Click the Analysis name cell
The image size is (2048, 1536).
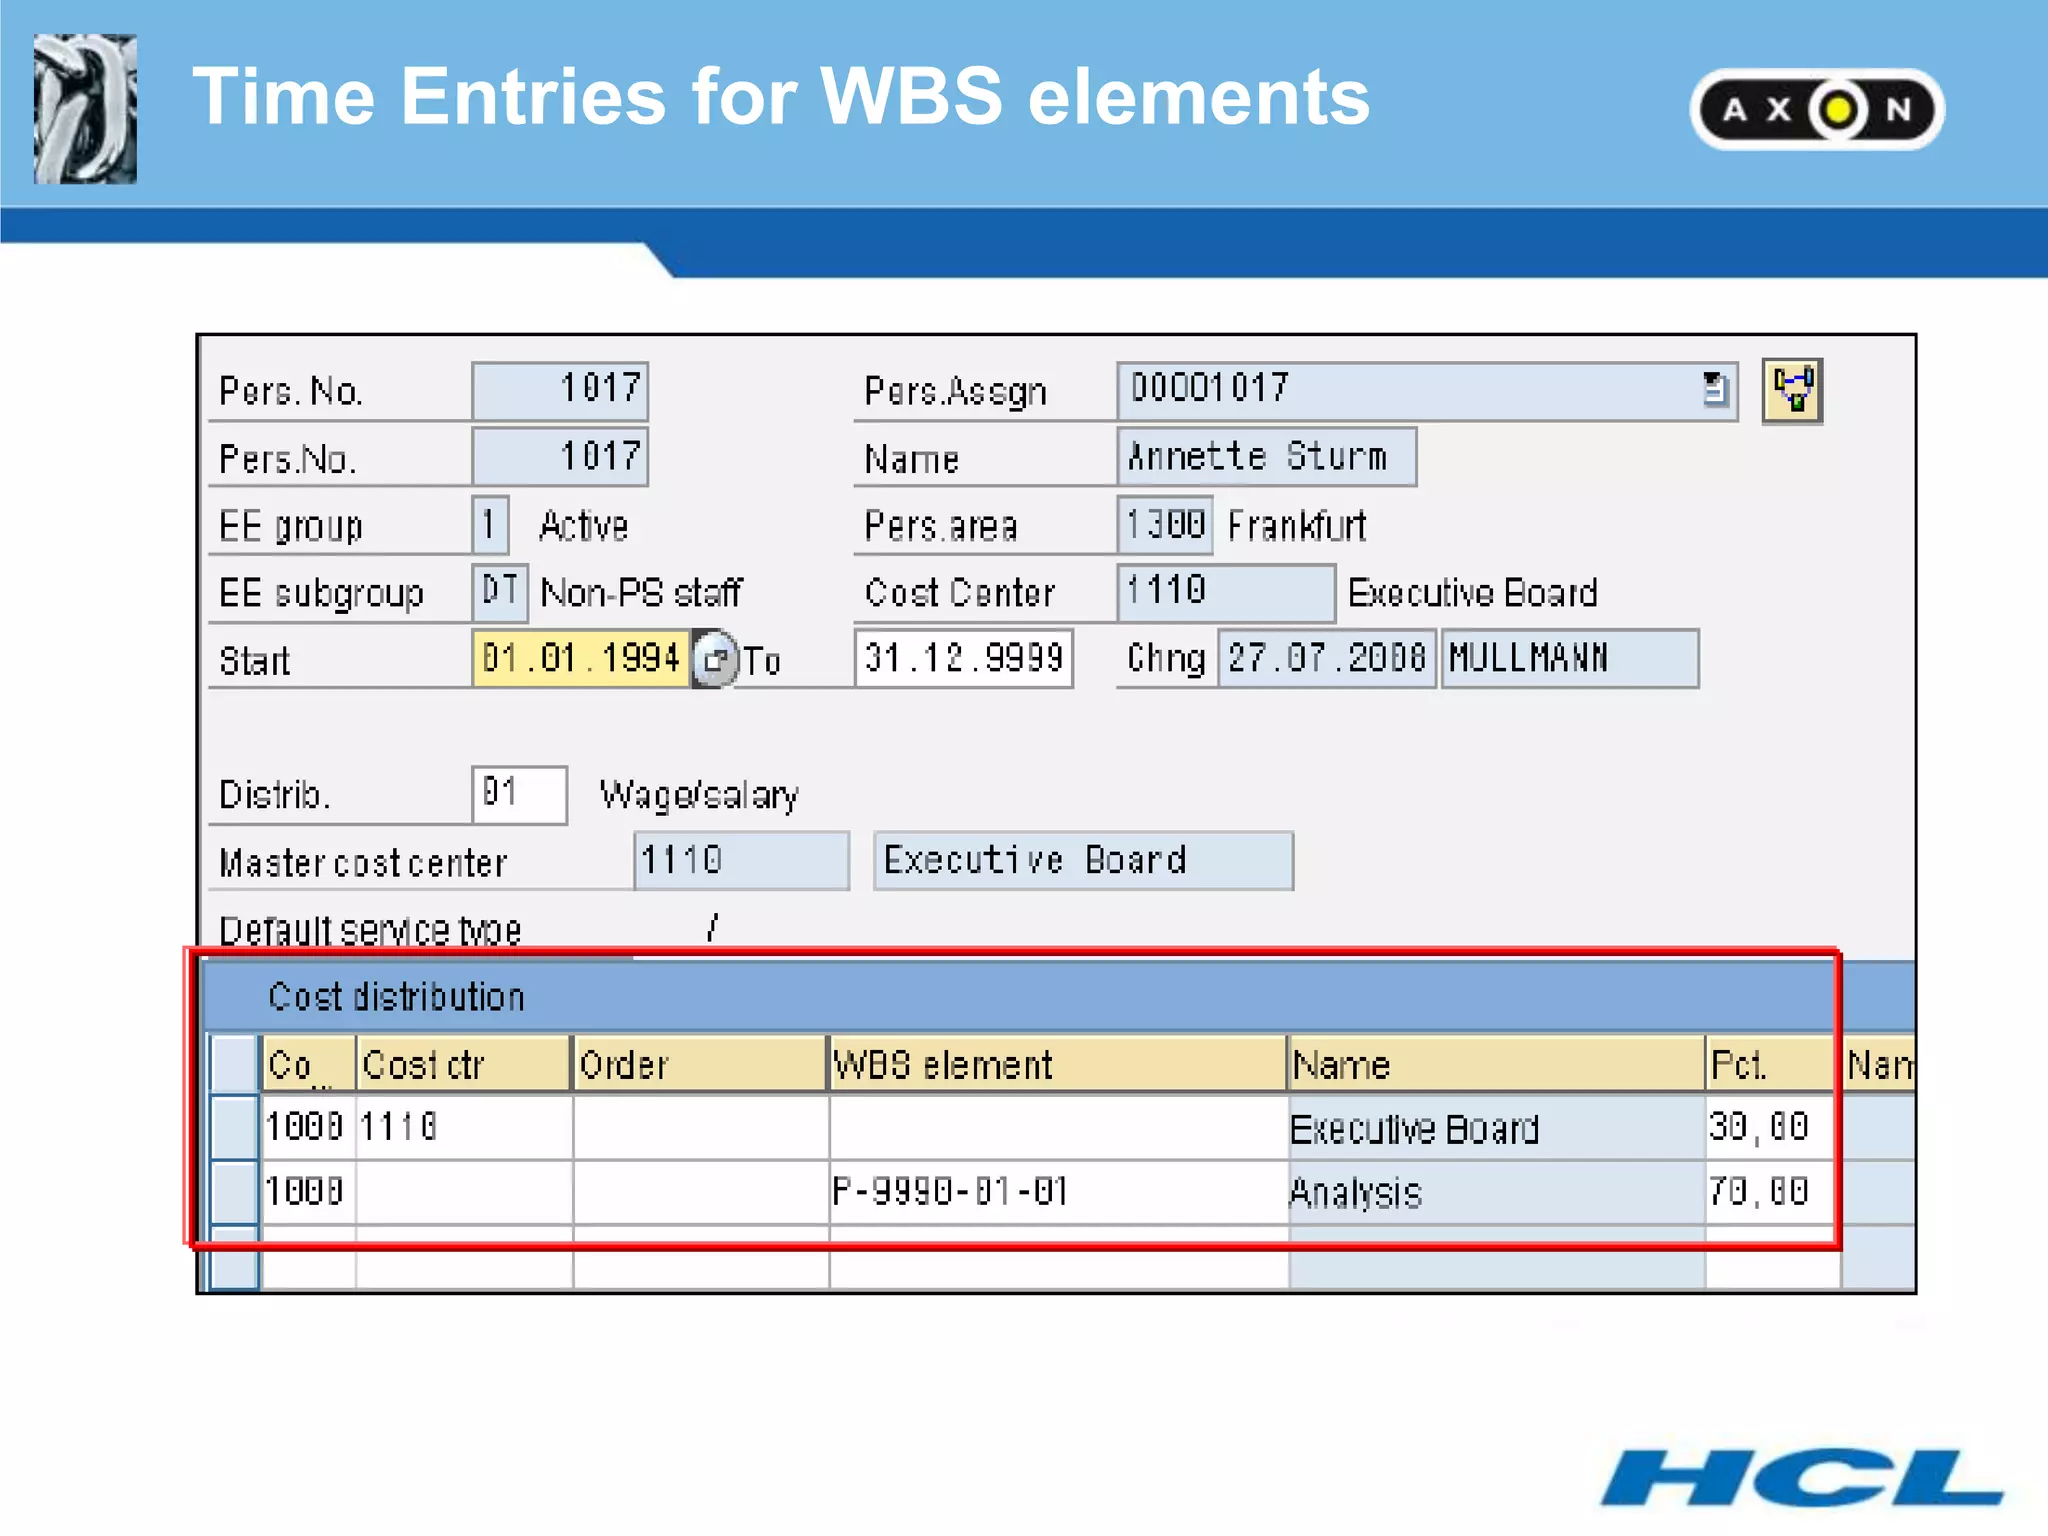tap(1497, 1192)
